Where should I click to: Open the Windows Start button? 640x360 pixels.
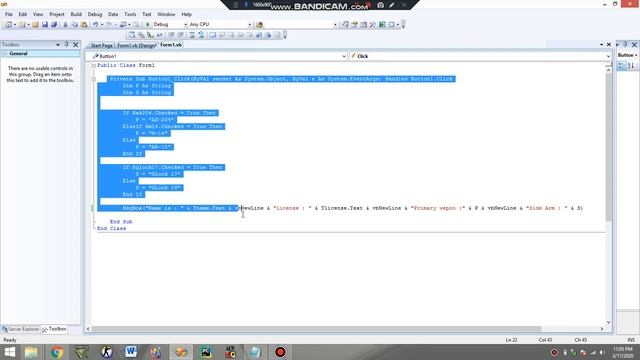[x=9, y=352]
